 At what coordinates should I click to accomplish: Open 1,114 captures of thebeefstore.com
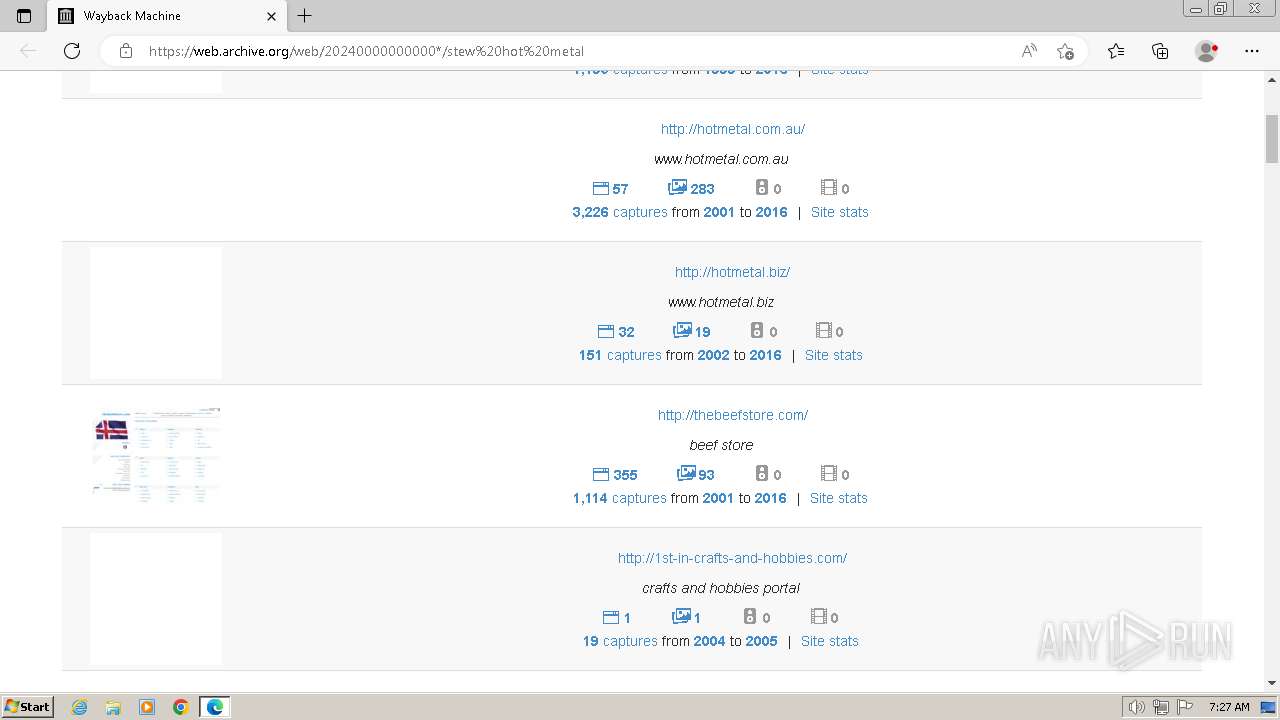pyautogui.click(x=620, y=498)
